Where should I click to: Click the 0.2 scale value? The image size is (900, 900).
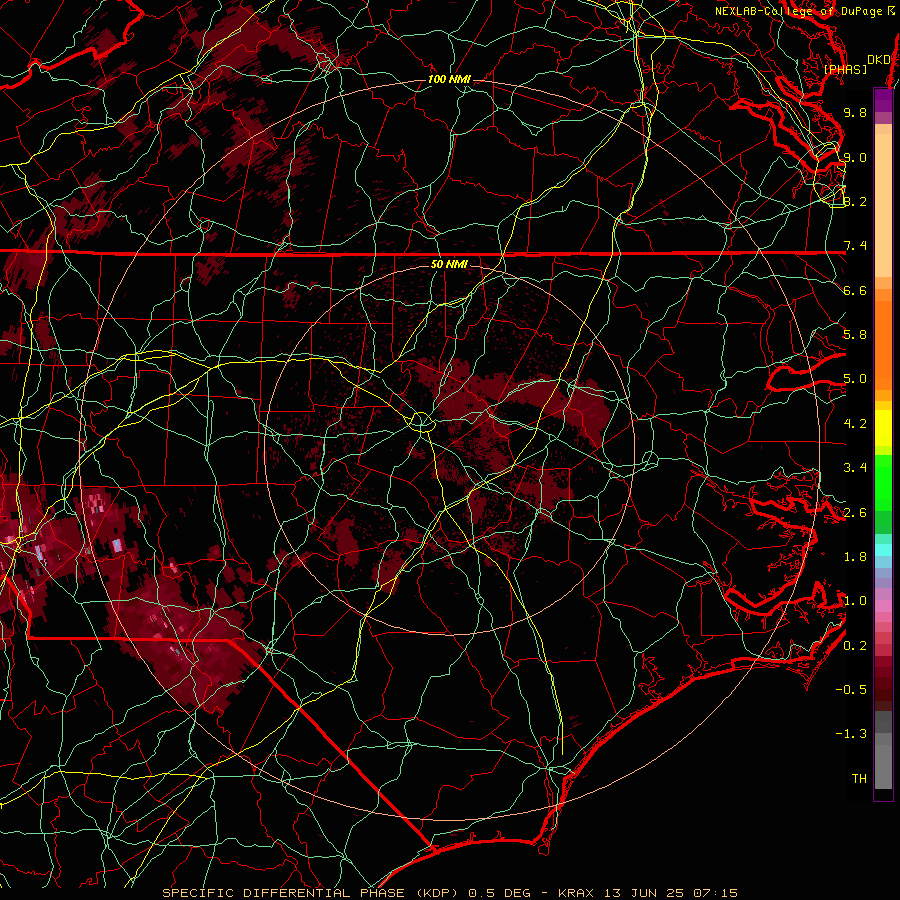[855, 646]
